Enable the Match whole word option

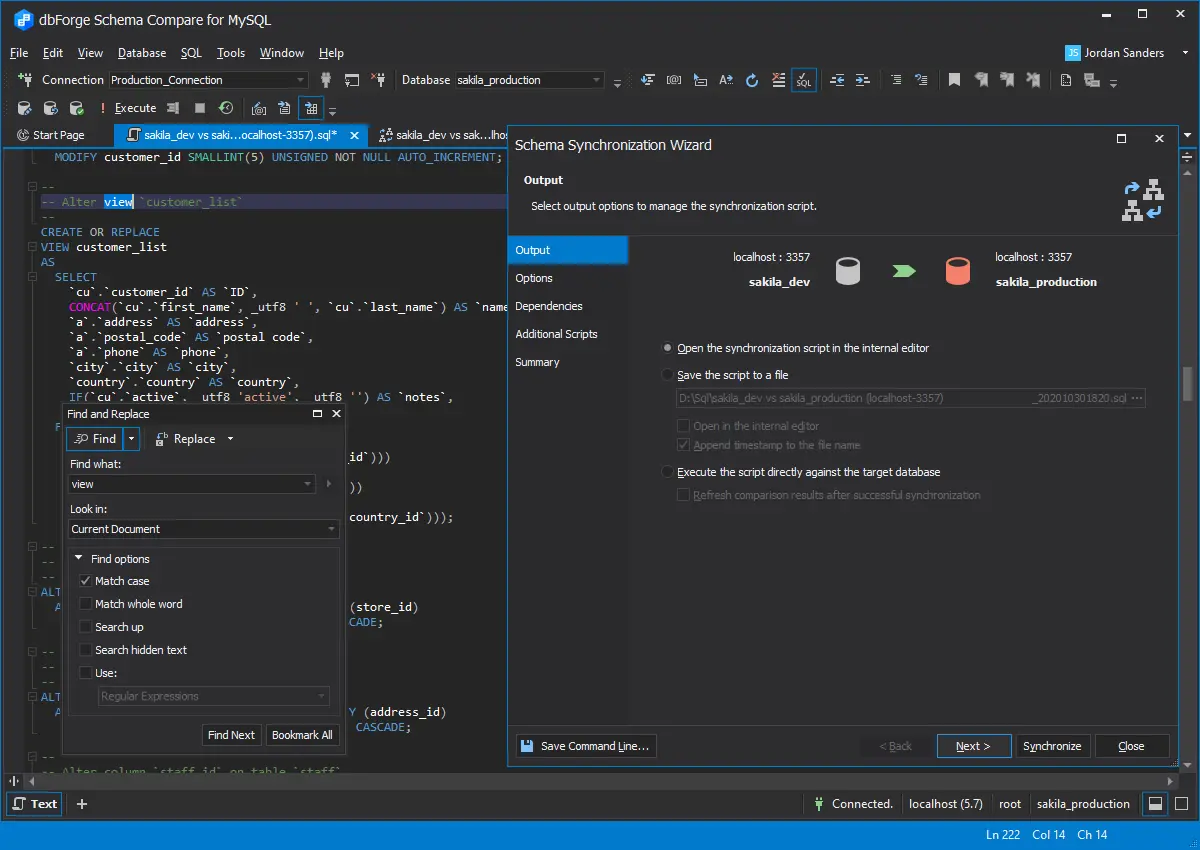click(86, 604)
